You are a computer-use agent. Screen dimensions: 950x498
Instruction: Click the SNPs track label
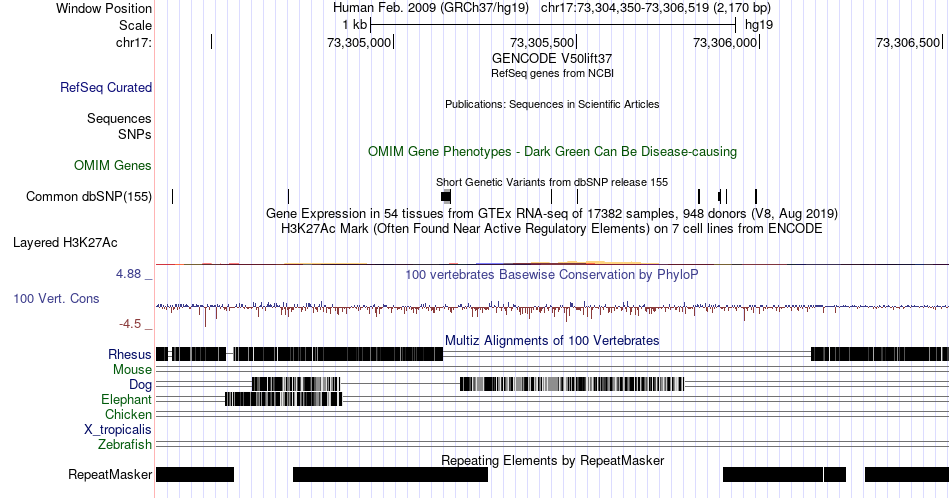pyautogui.click(x=135, y=134)
